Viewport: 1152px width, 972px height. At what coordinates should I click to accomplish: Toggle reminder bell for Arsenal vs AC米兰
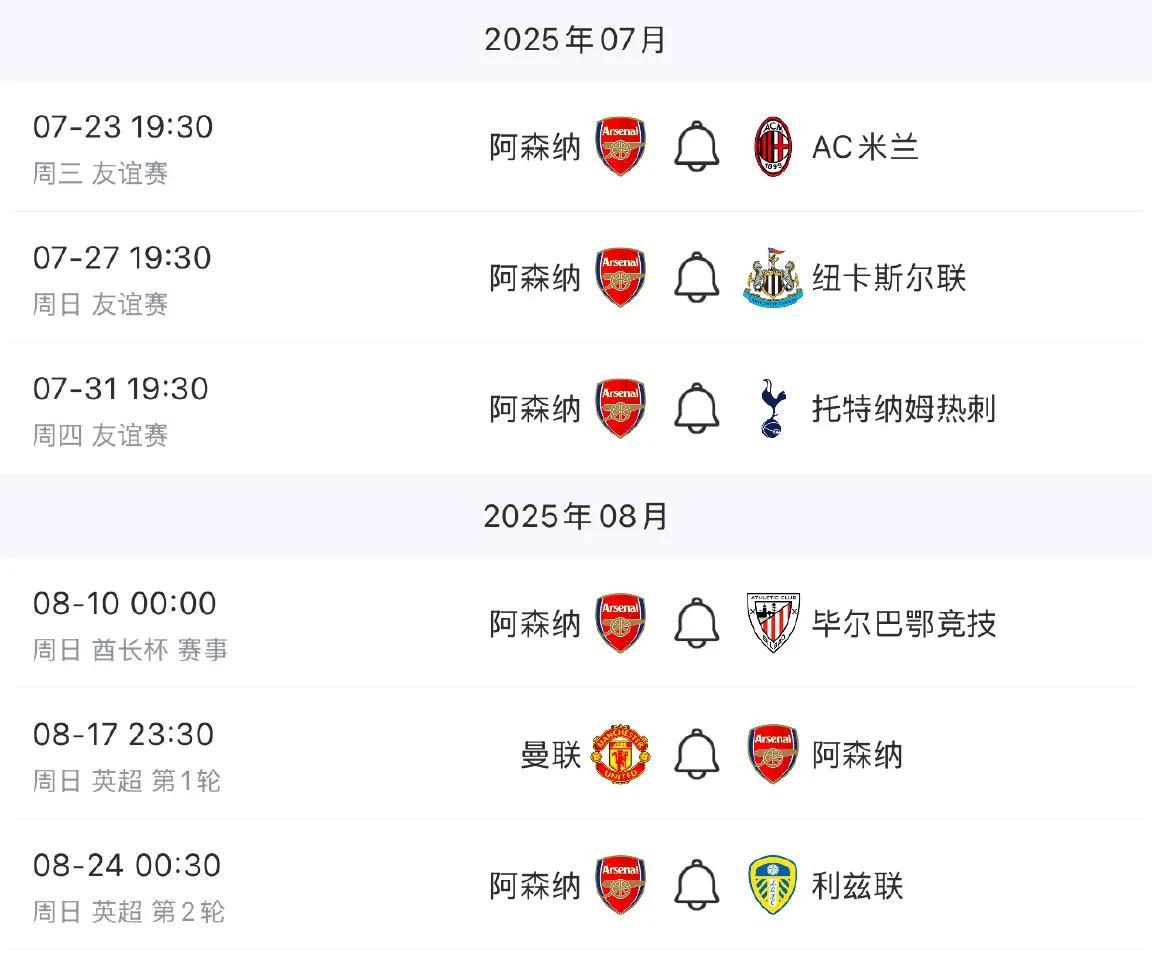(x=697, y=147)
